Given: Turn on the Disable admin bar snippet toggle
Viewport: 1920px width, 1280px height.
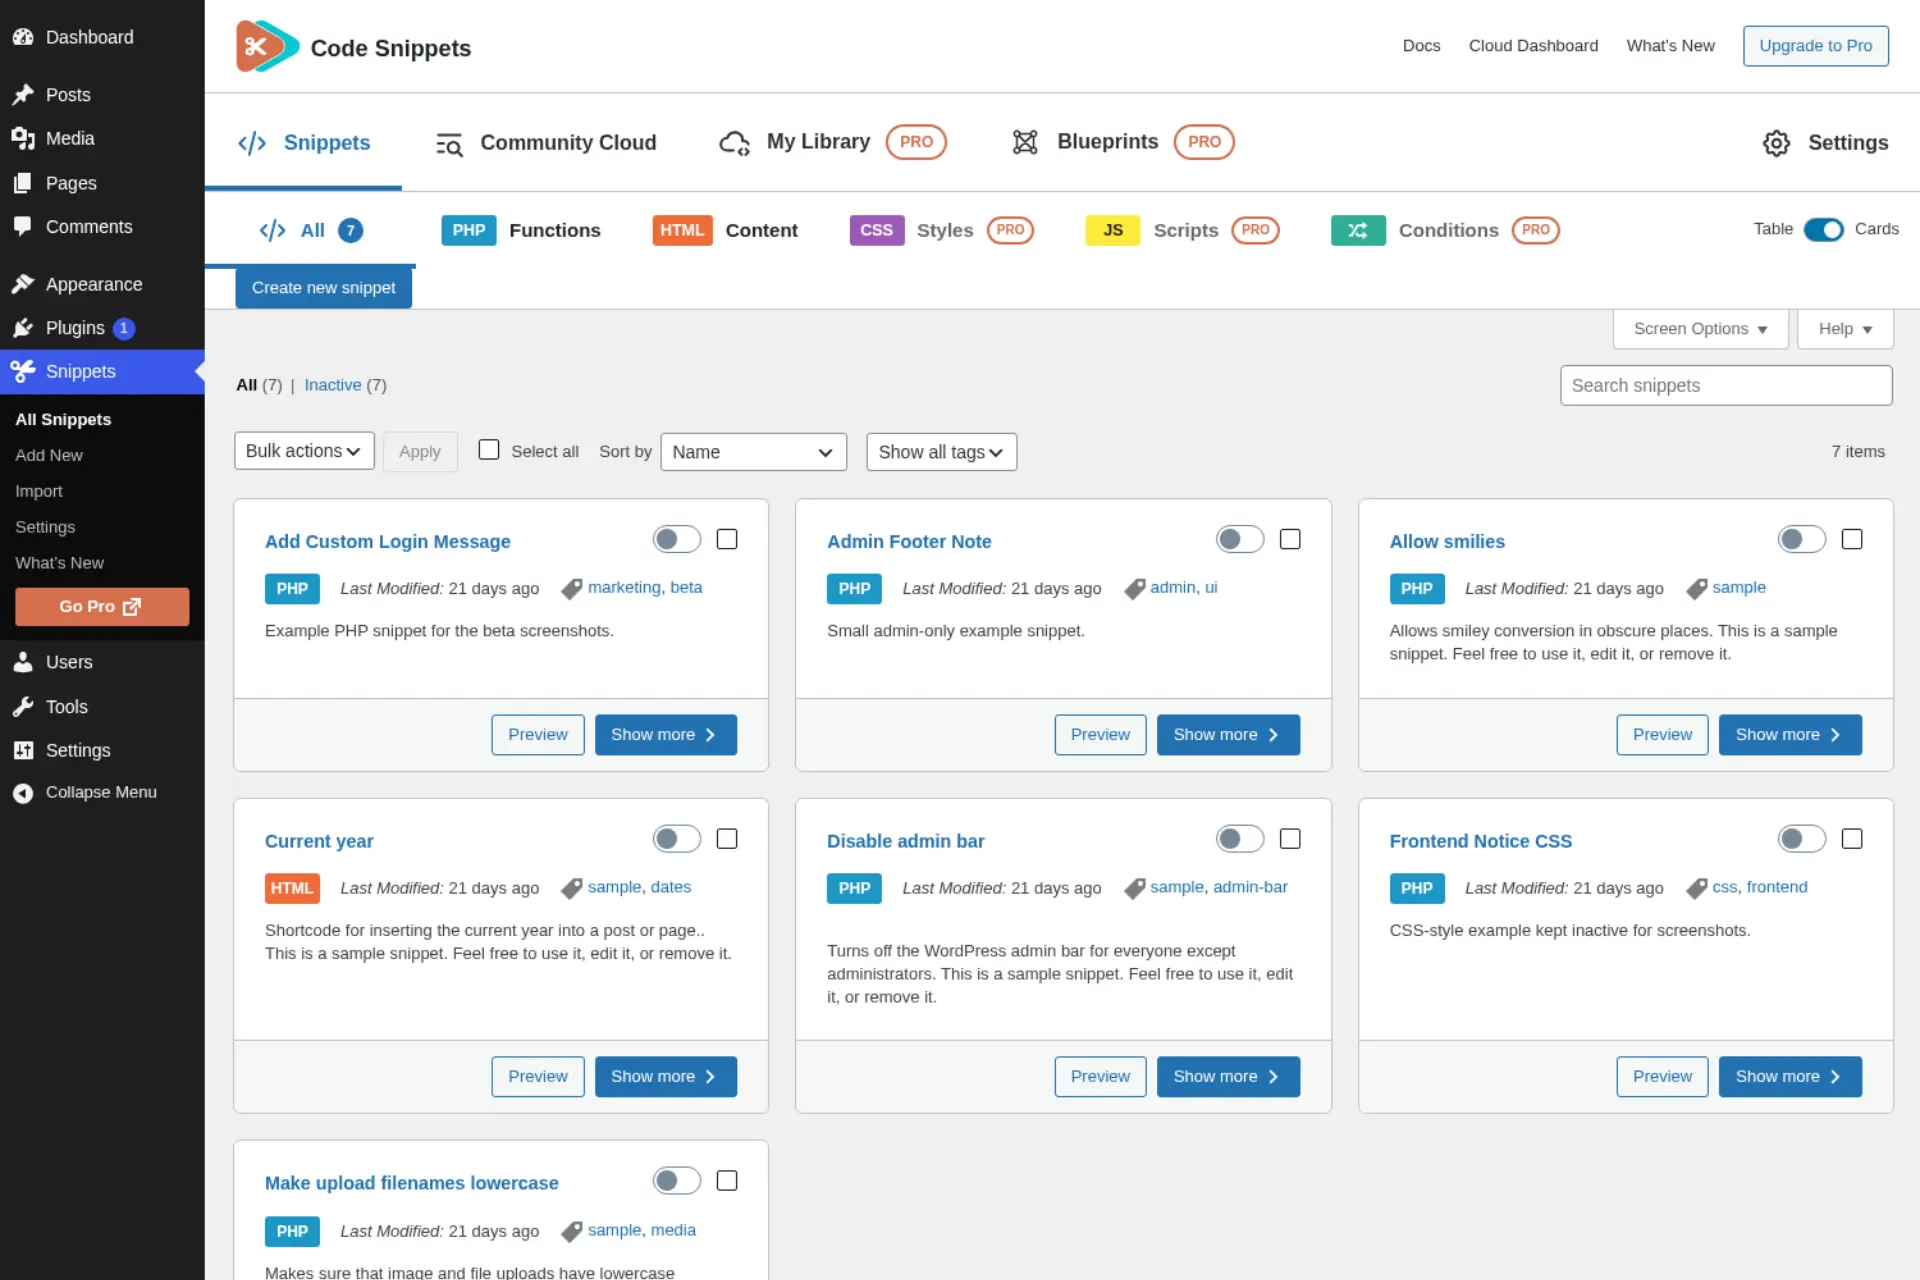Looking at the screenshot, I should [x=1240, y=839].
